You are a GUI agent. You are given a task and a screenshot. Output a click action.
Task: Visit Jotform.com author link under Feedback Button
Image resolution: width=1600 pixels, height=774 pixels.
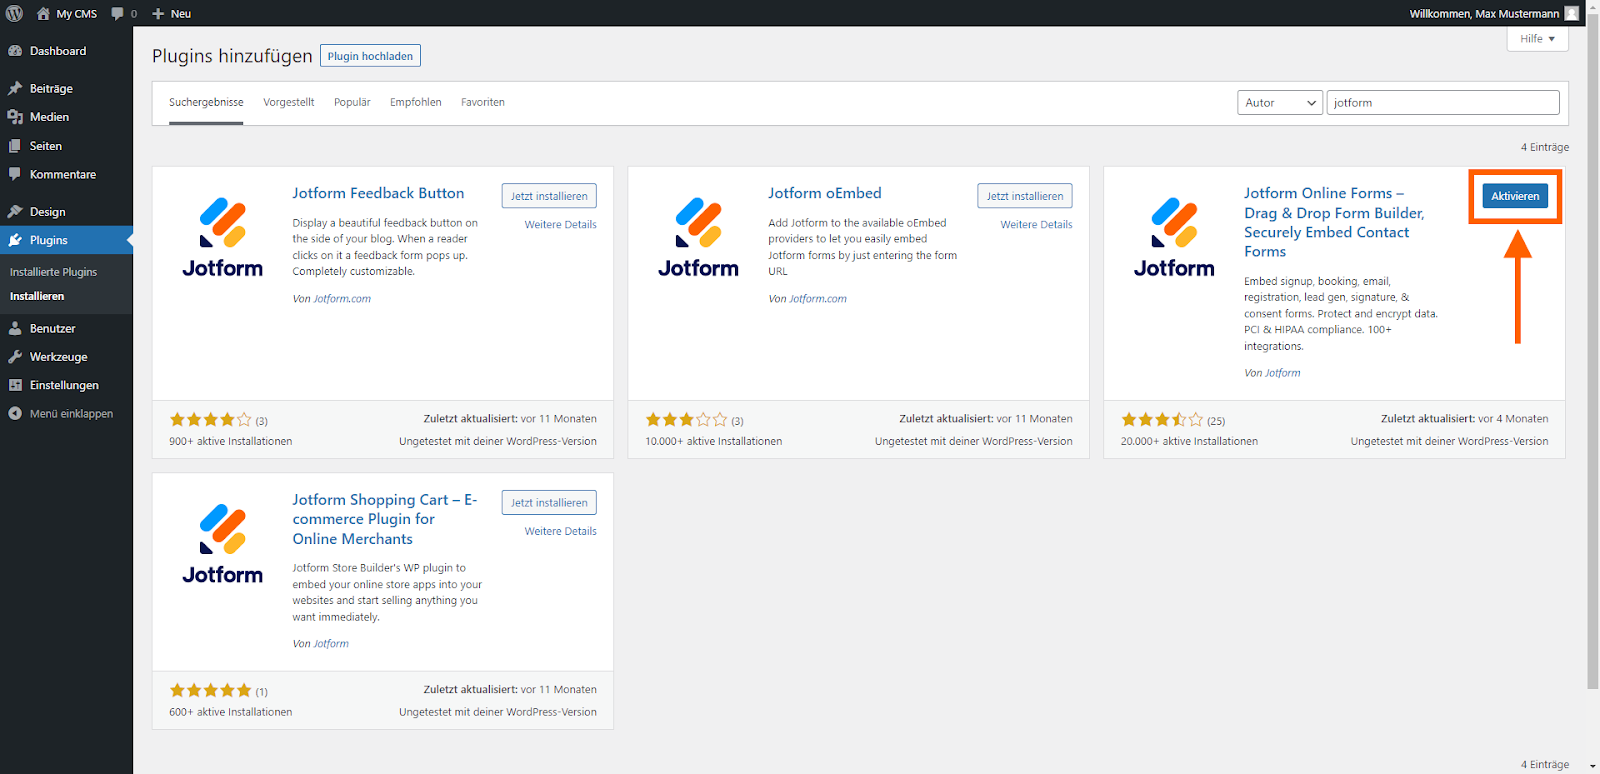[x=342, y=299]
